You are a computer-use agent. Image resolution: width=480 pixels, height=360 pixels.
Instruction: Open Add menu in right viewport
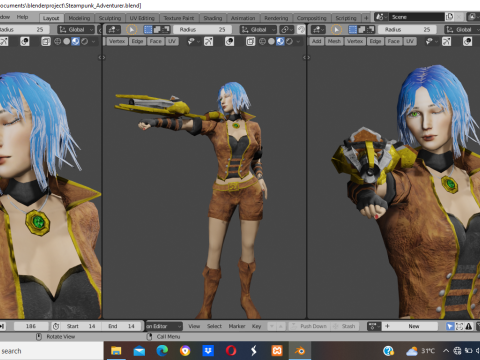coord(317,41)
